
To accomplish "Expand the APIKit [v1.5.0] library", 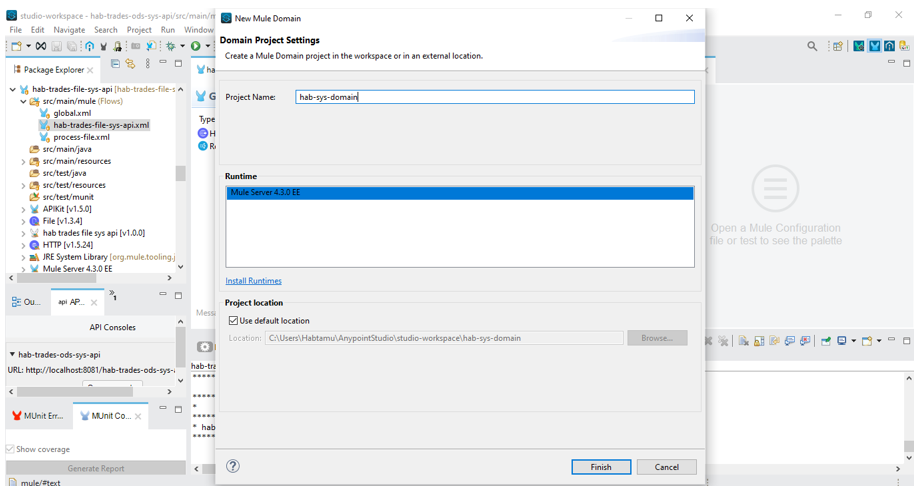I will click(x=23, y=209).
